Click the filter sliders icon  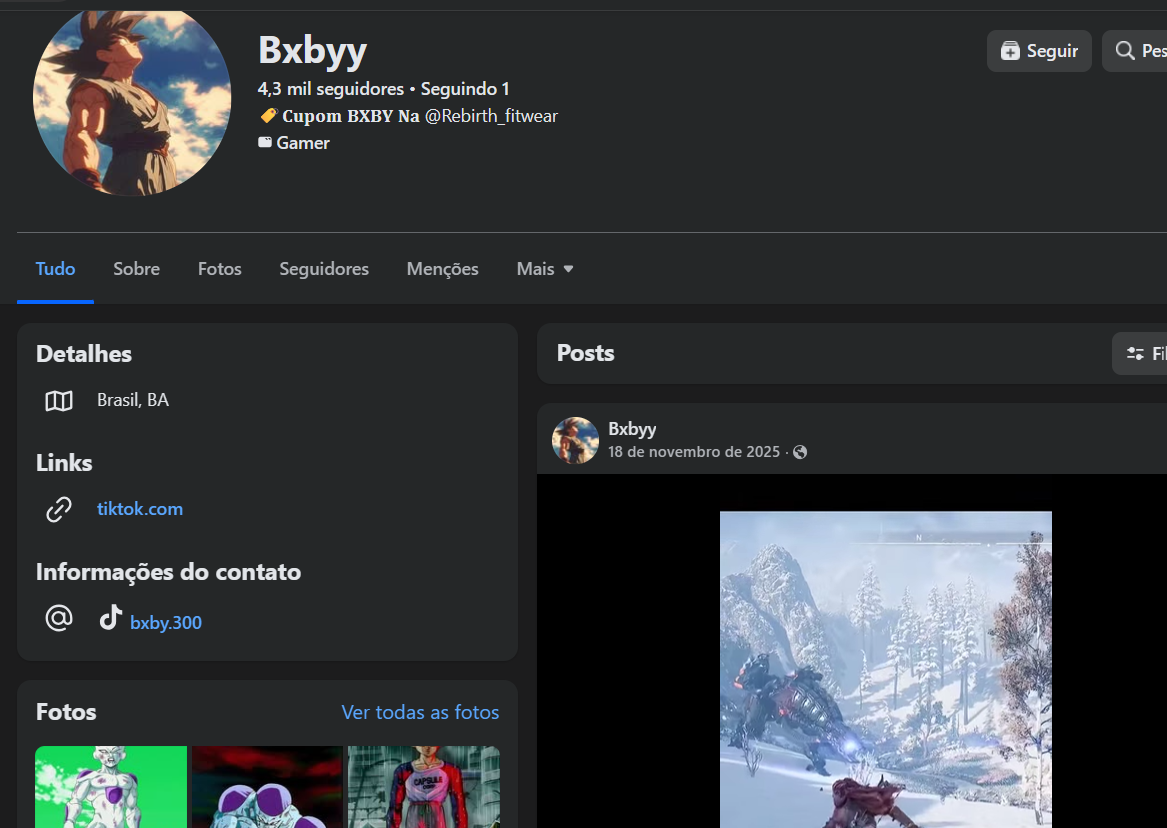click(1135, 354)
